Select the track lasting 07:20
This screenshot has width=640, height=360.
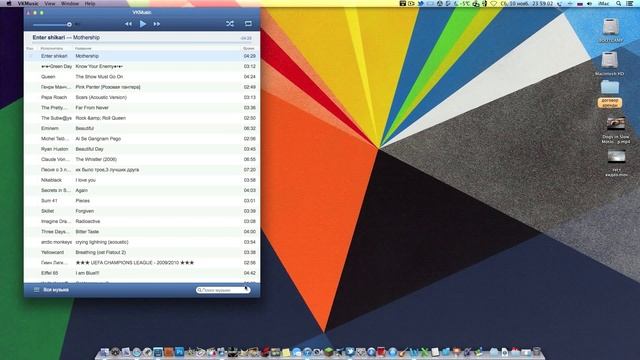pyautogui.click(x=142, y=169)
